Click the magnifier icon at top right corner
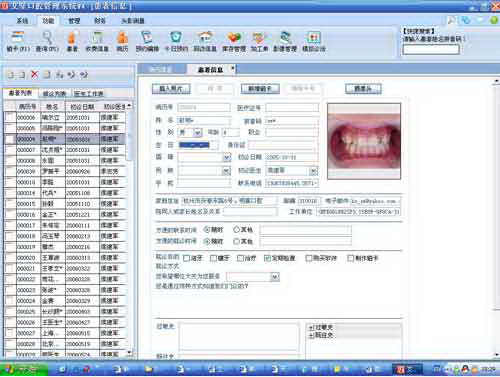This screenshot has width=500, height=377. pyautogui.click(x=451, y=20)
